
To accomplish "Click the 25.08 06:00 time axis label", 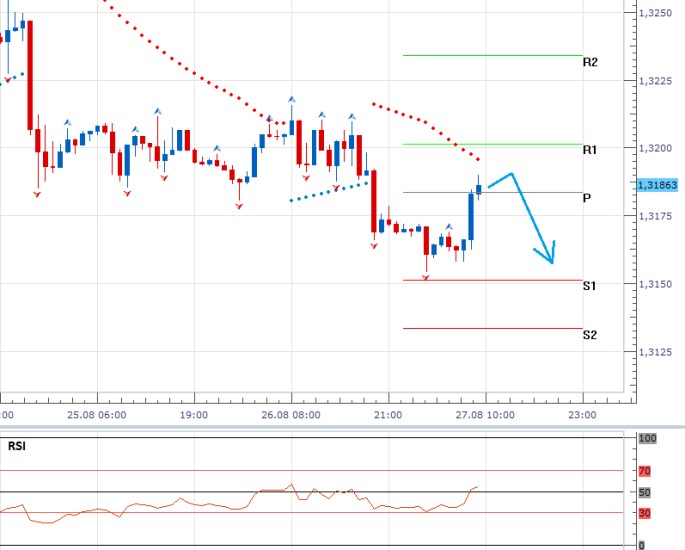I will 97,415.
